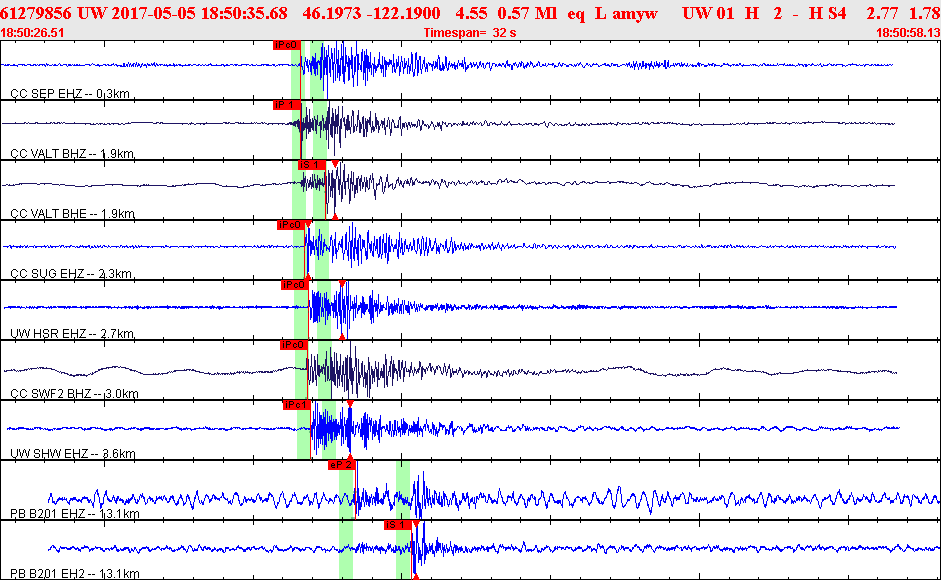Click the CC SEP EHZ -- 0.3km station label

[70, 94]
